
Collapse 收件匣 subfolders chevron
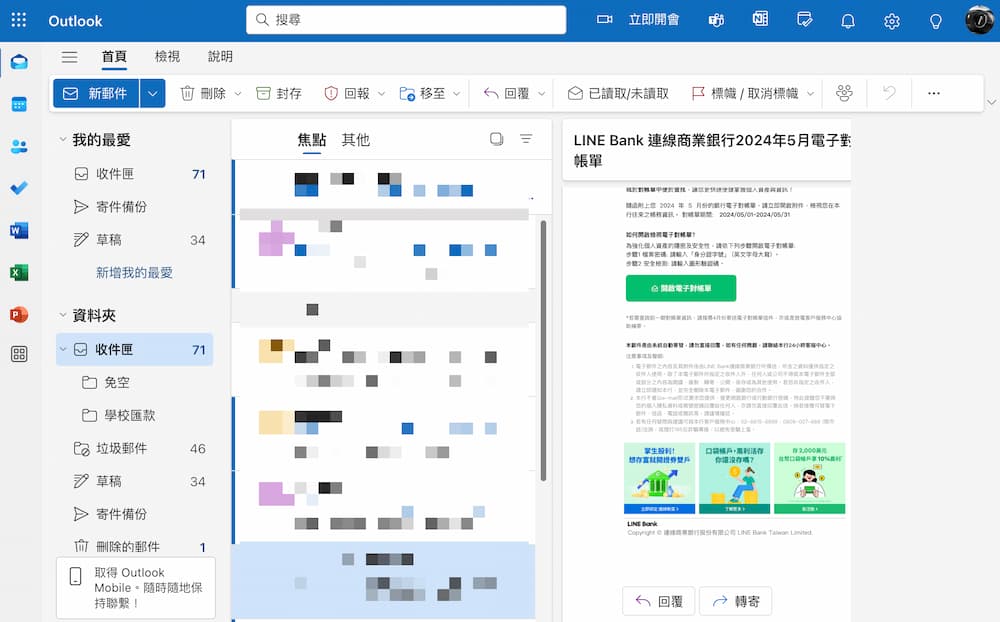coord(62,349)
